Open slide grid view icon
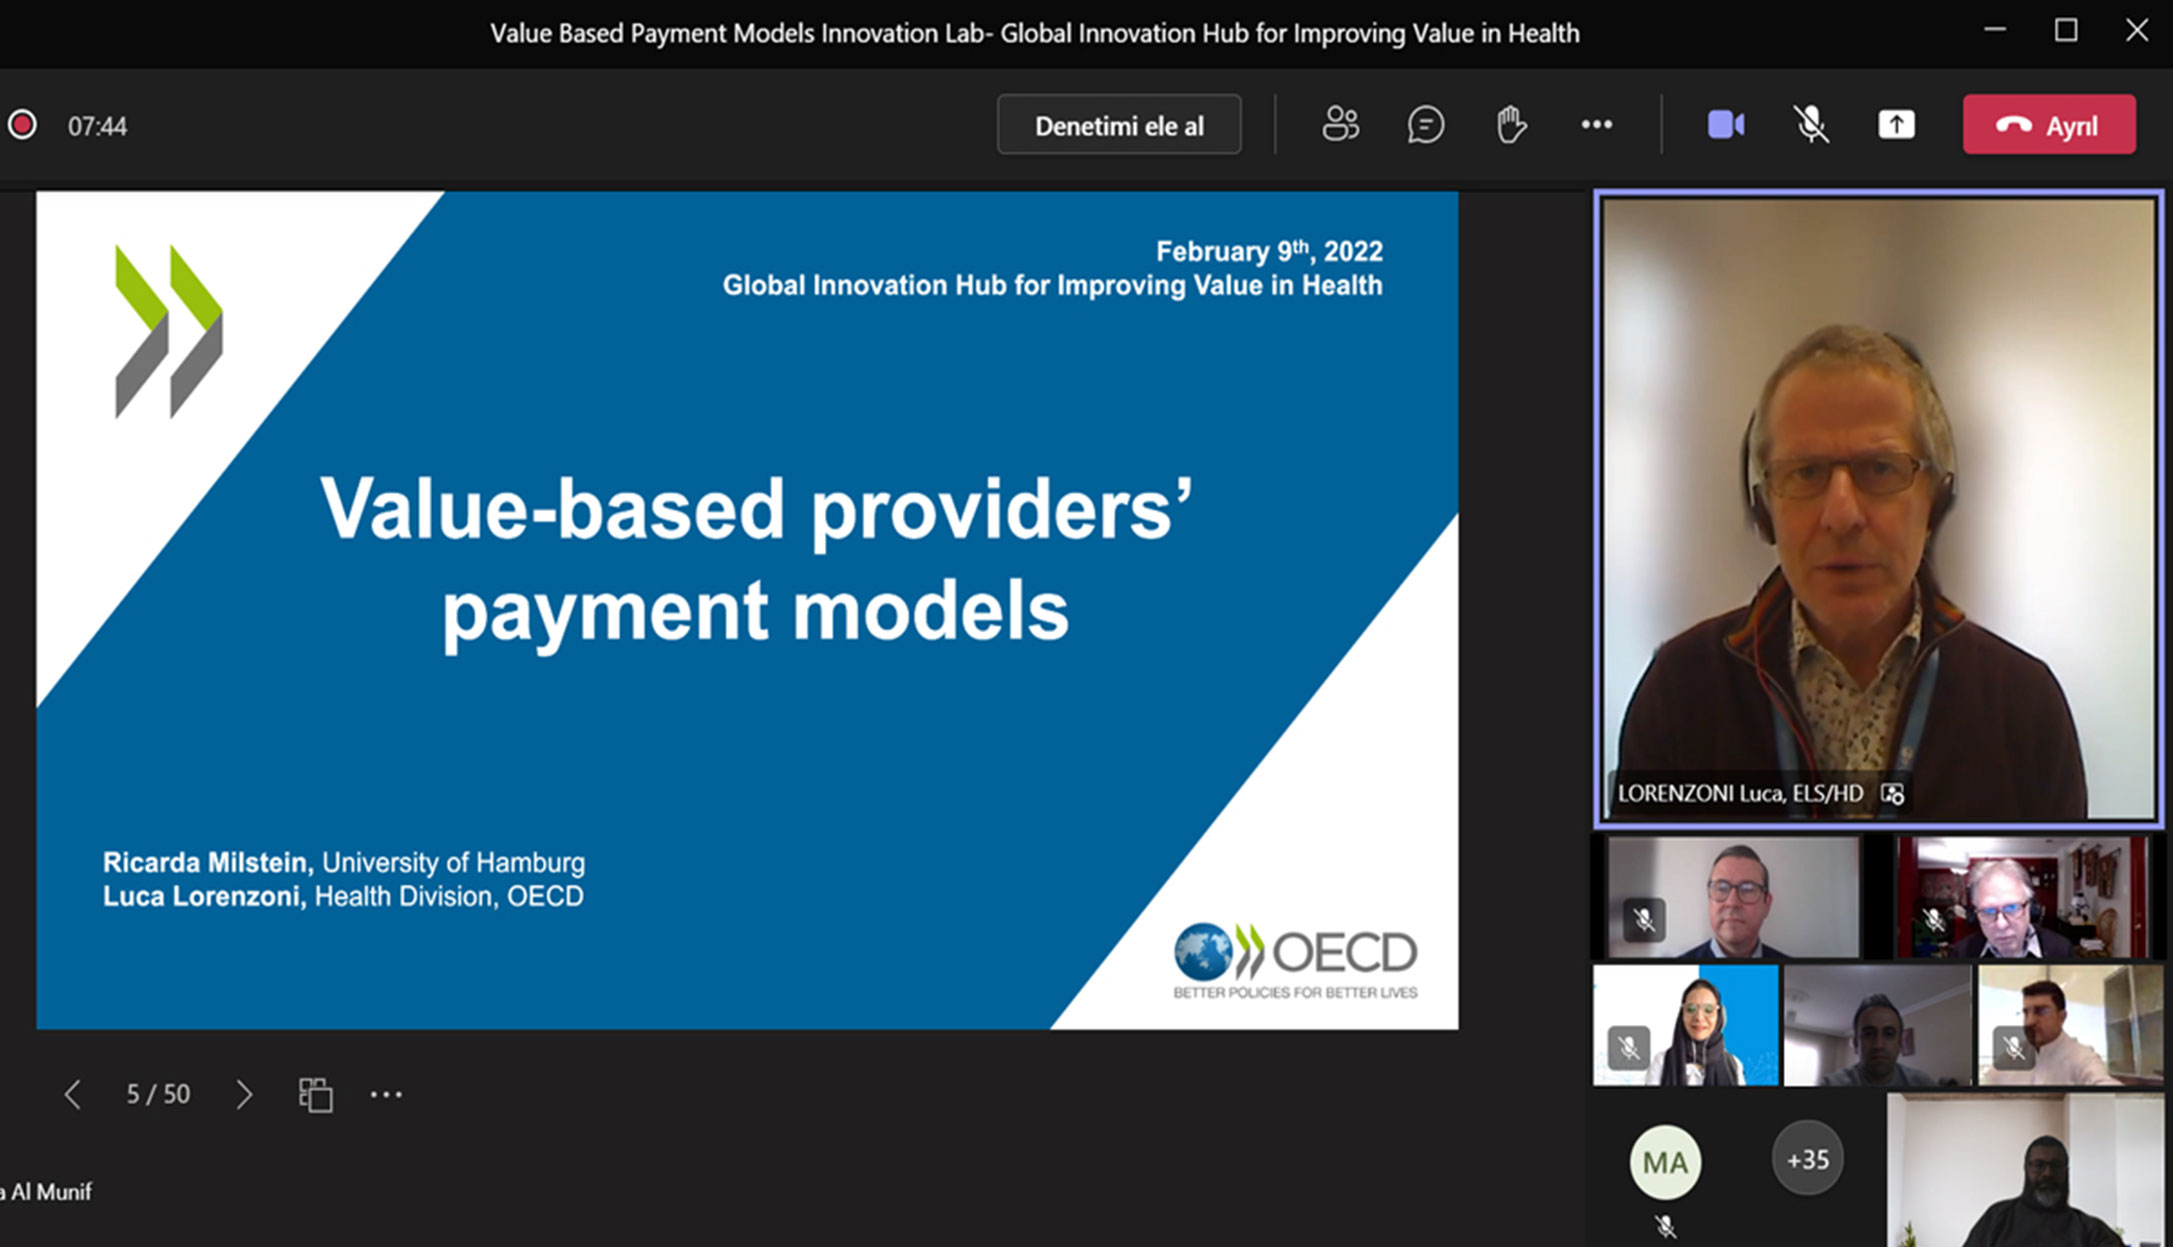This screenshot has height=1247, width=2173. (315, 1094)
